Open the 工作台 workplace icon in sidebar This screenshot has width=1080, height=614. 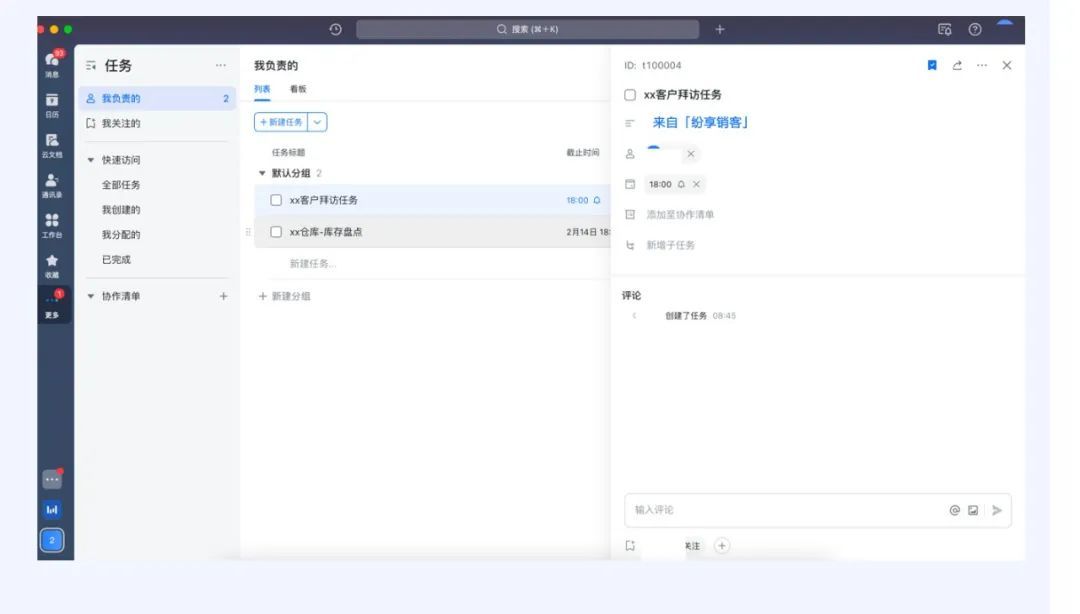click(52, 225)
